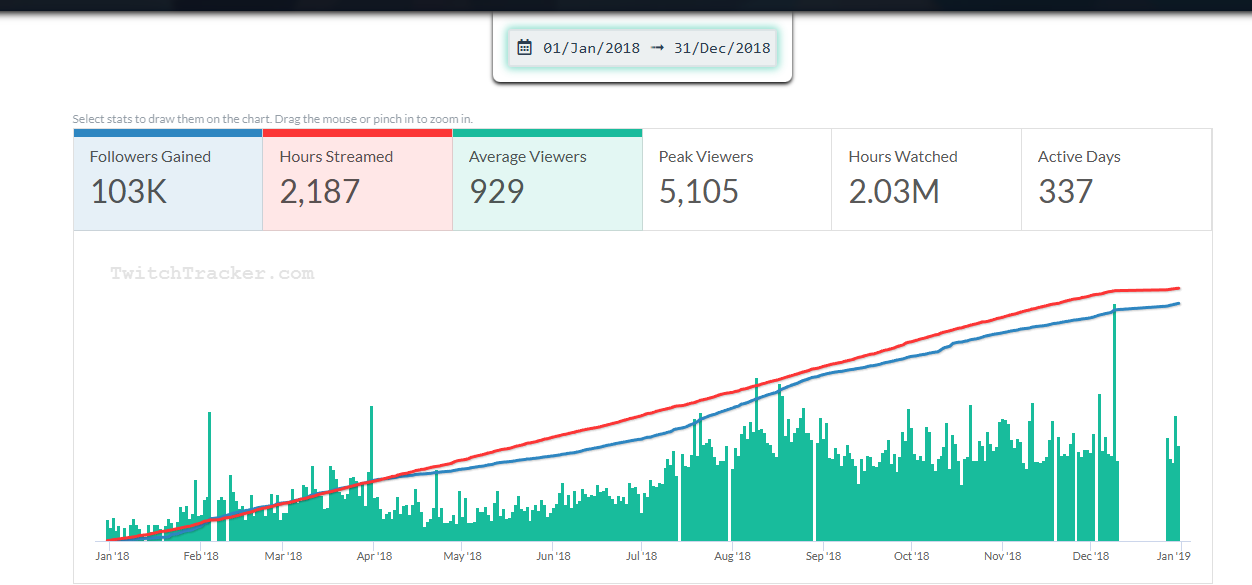Toggle the Hours Streamed stat card
Screen dimensions: 1252x585
(358, 180)
